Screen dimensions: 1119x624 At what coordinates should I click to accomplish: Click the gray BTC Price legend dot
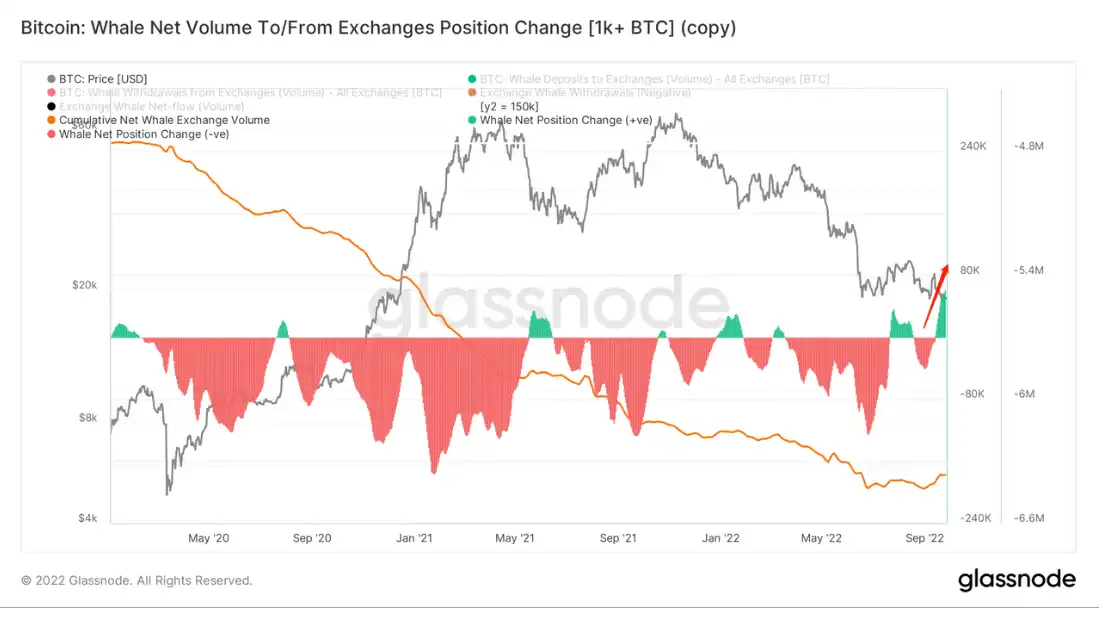tap(51, 79)
